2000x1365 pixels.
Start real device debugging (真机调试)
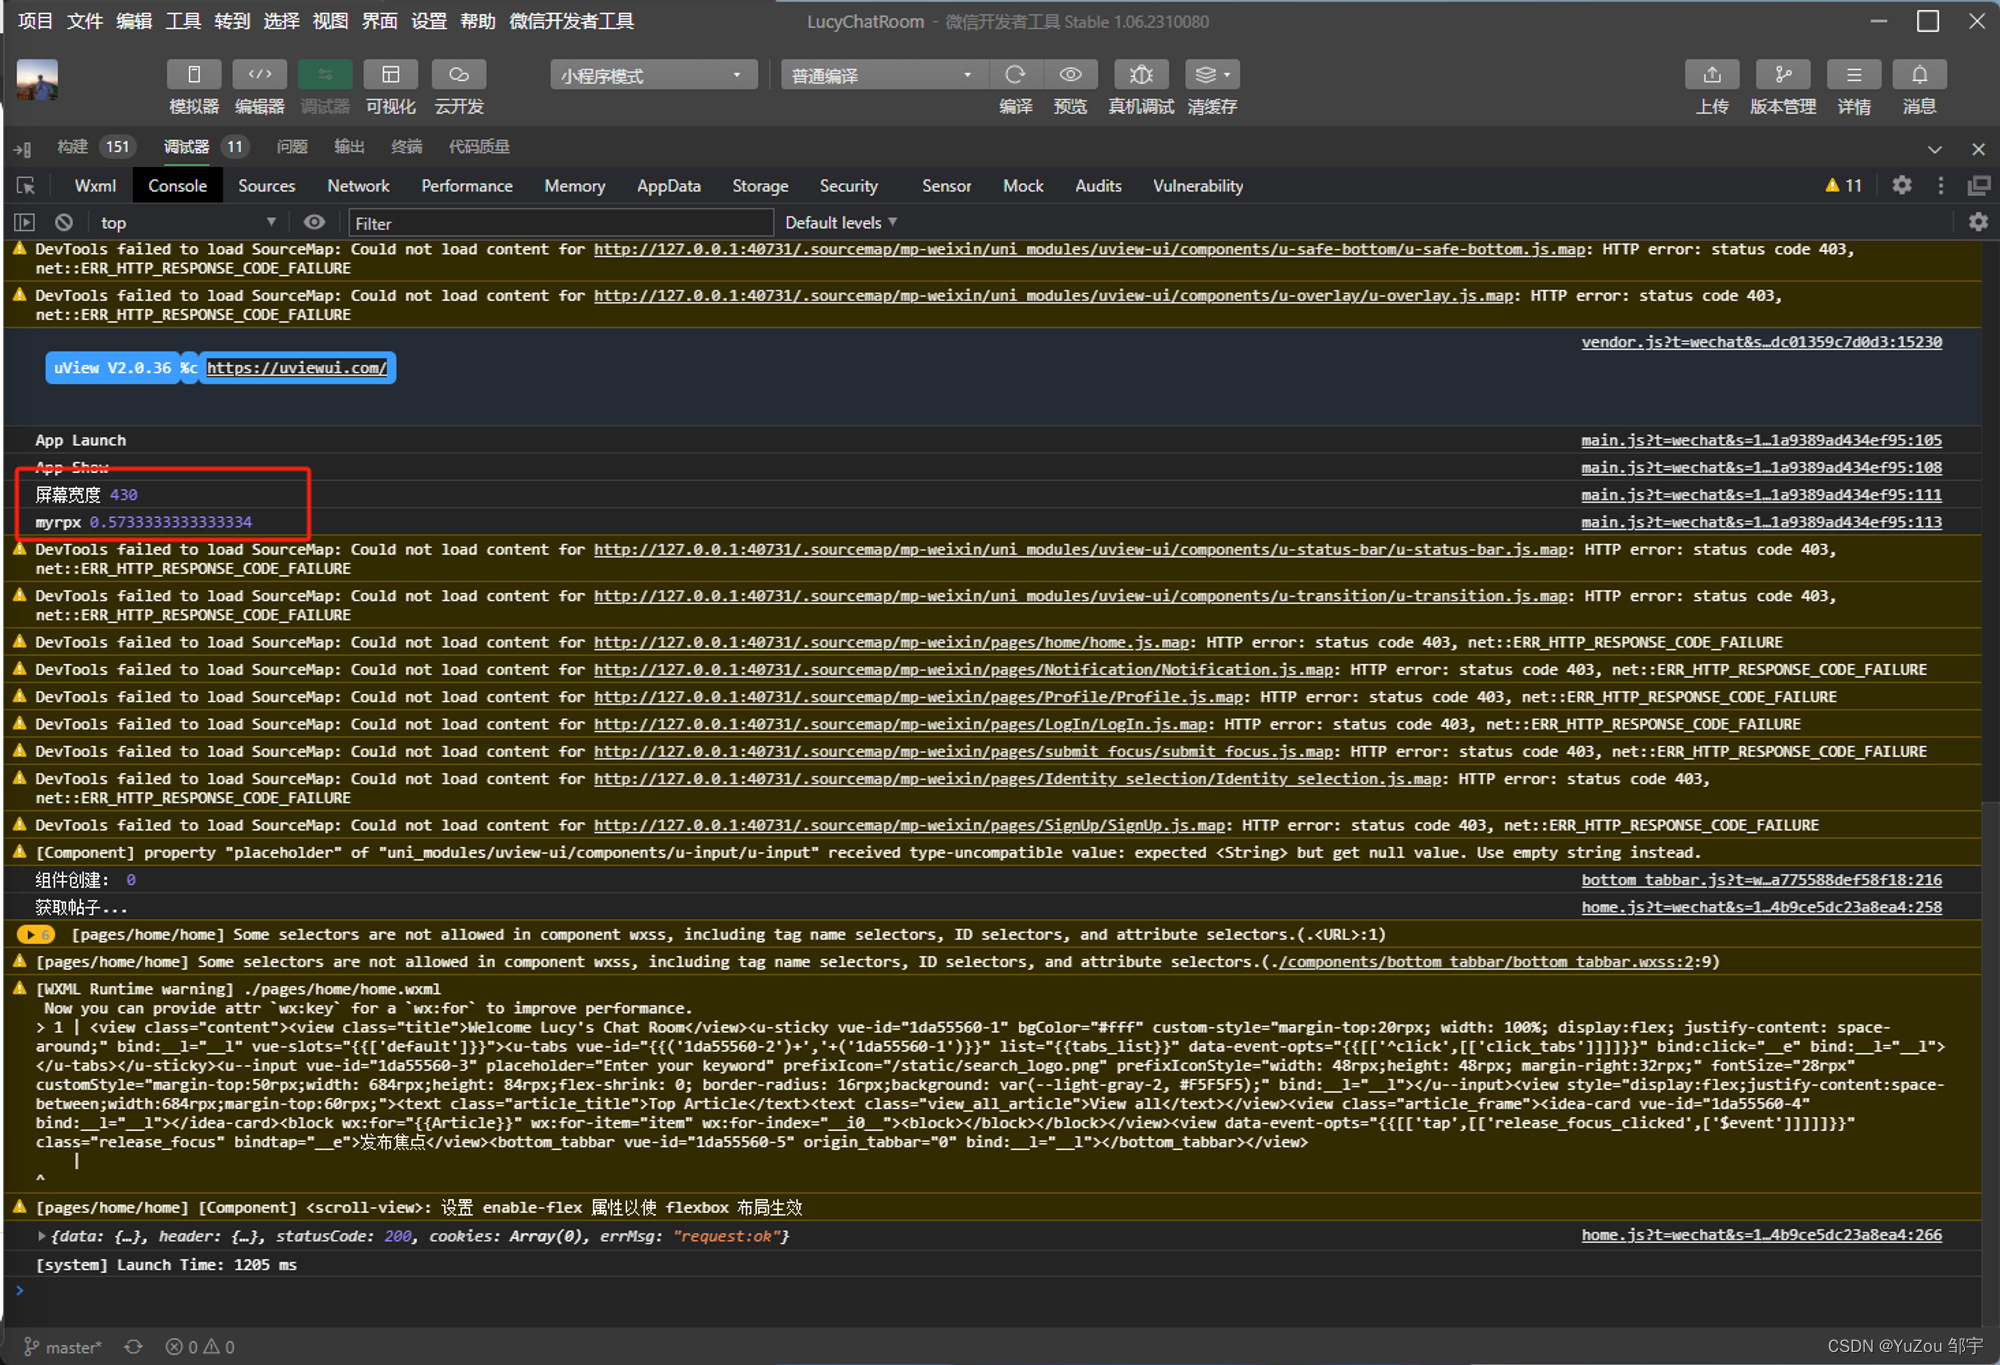(x=1141, y=75)
